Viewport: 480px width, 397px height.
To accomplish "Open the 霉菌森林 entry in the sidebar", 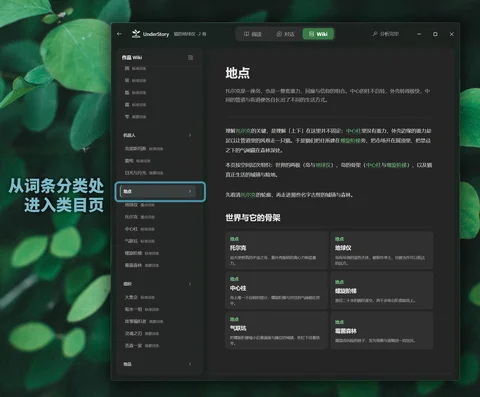I will tap(142, 265).
